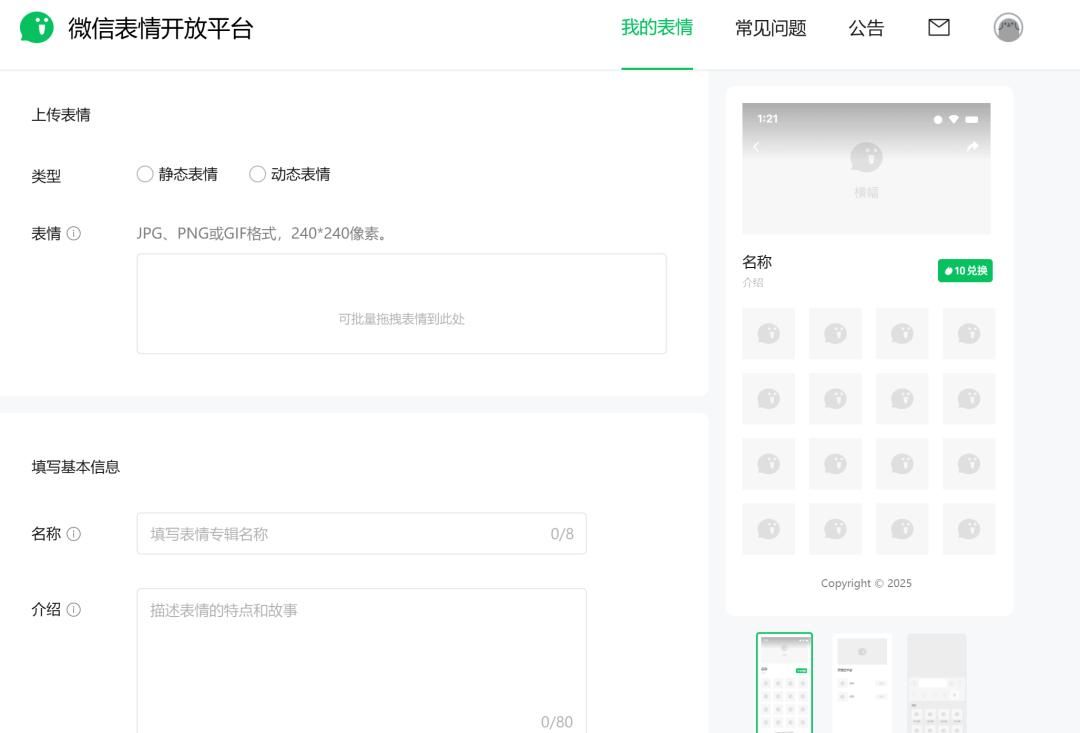The image size is (1080, 733).
Task: Open the message envelope icon in top nav
Action: click(938, 28)
